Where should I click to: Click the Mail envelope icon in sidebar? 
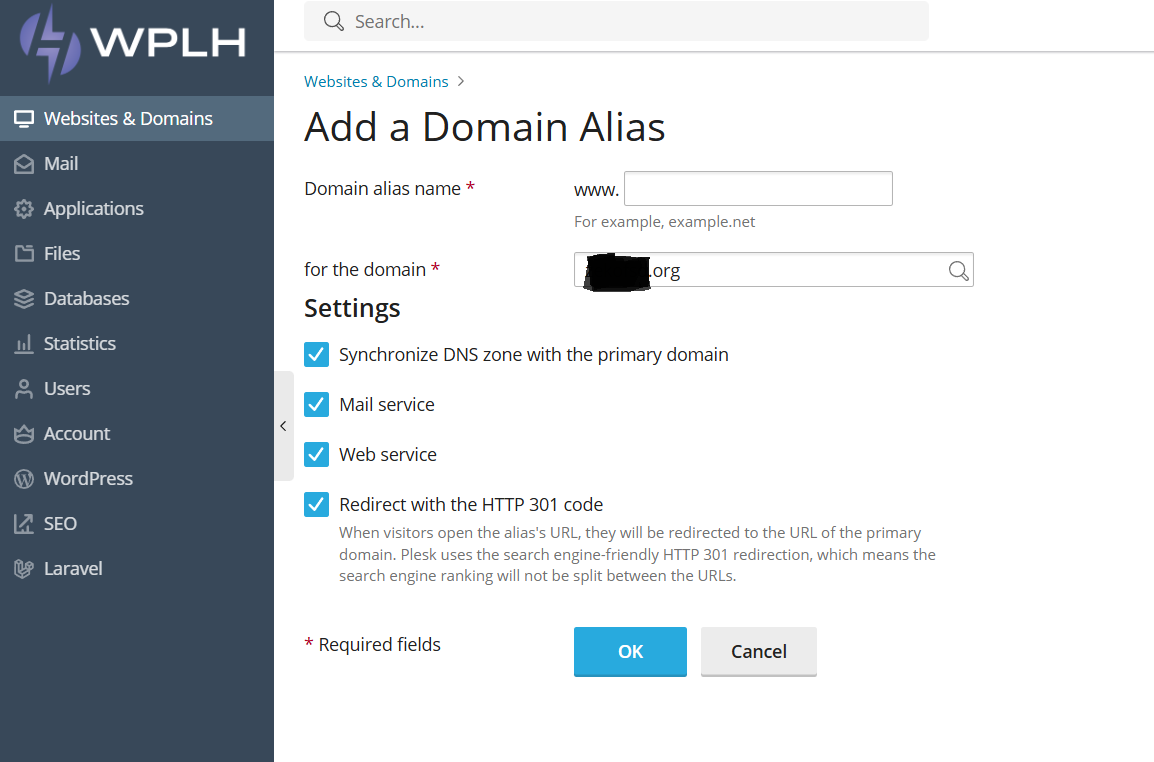click(24, 164)
